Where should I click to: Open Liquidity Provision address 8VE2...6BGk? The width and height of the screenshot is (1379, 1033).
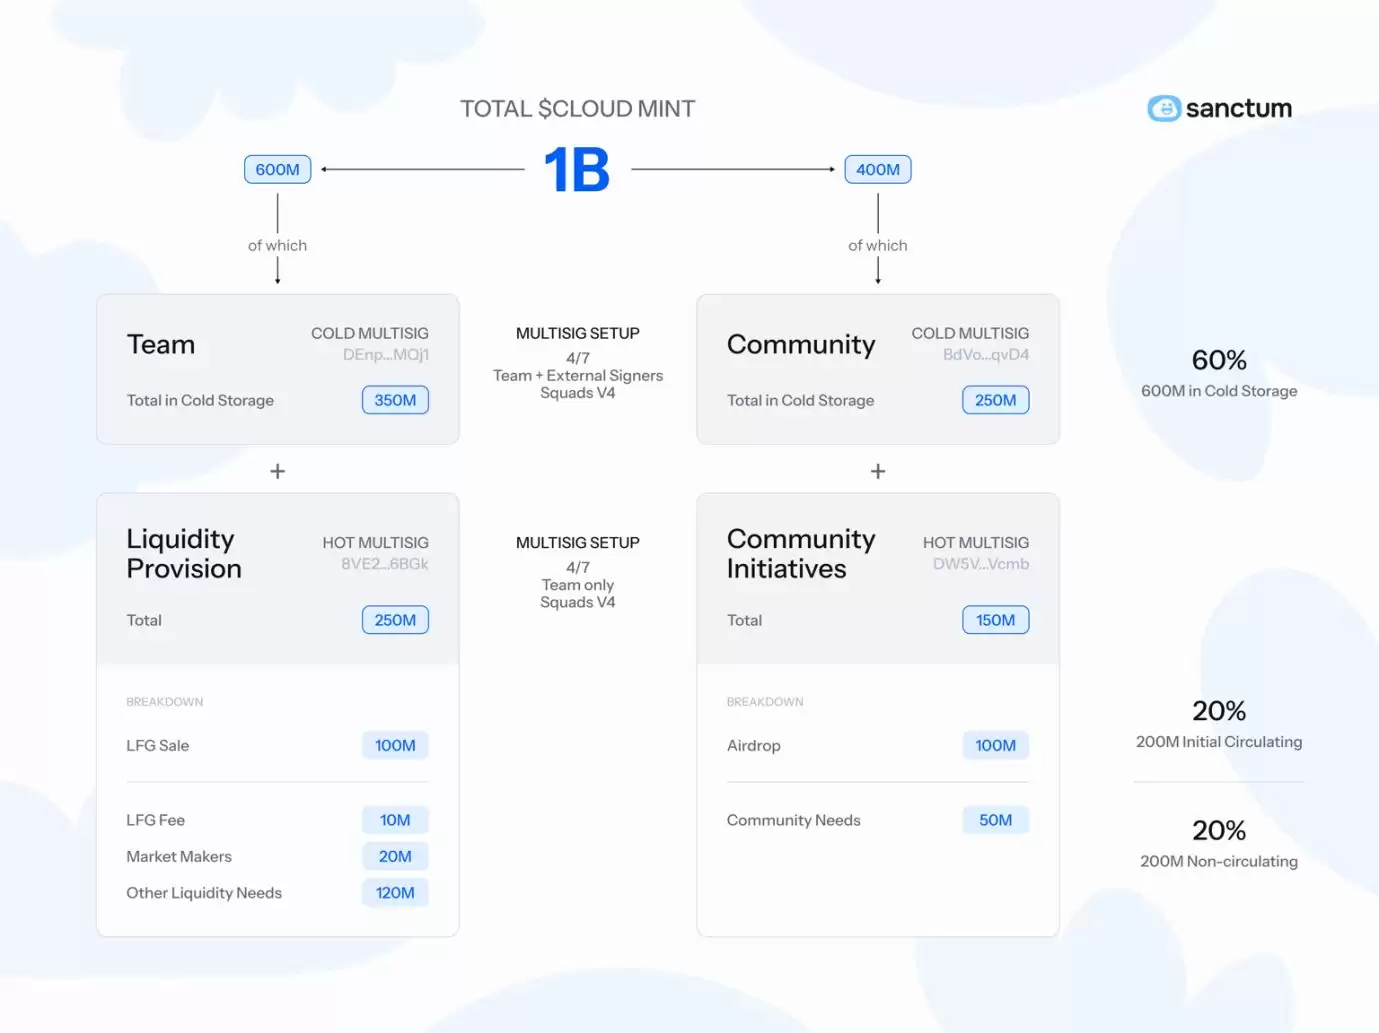[384, 564]
